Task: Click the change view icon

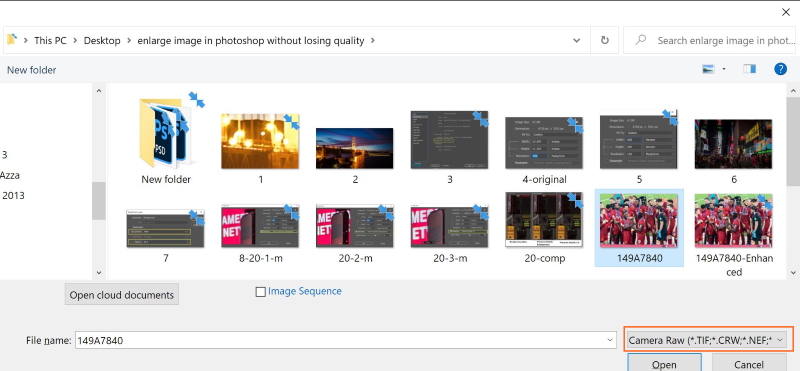Action: pos(708,69)
